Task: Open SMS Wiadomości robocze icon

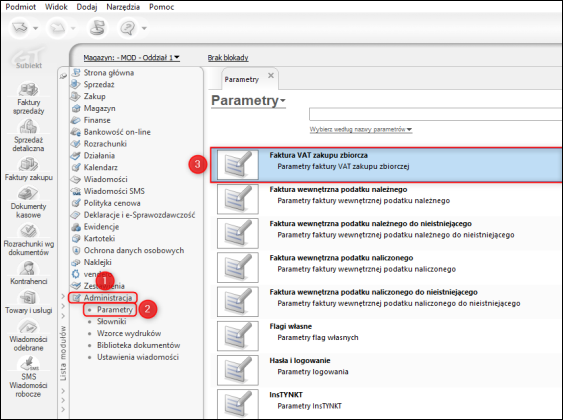Action: (28, 364)
